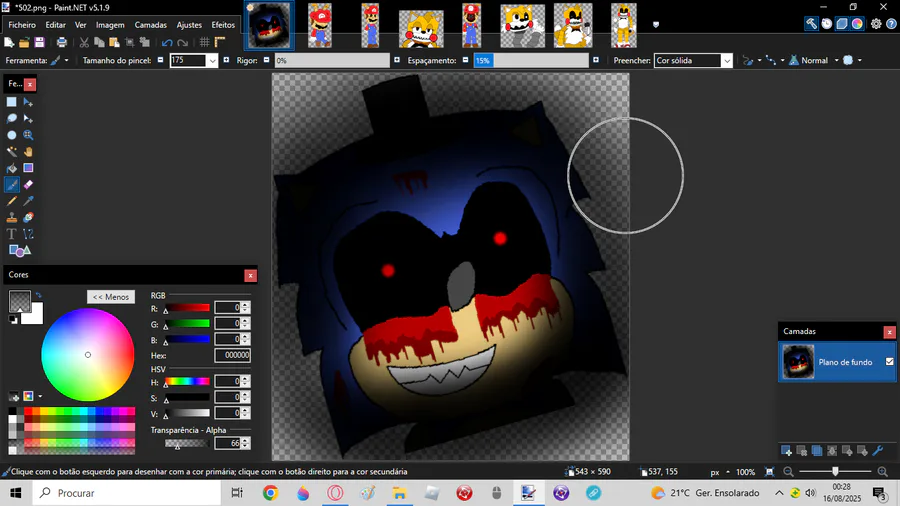
Task: Select the Color Picker eyedropper tool
Action: (28, 201)
